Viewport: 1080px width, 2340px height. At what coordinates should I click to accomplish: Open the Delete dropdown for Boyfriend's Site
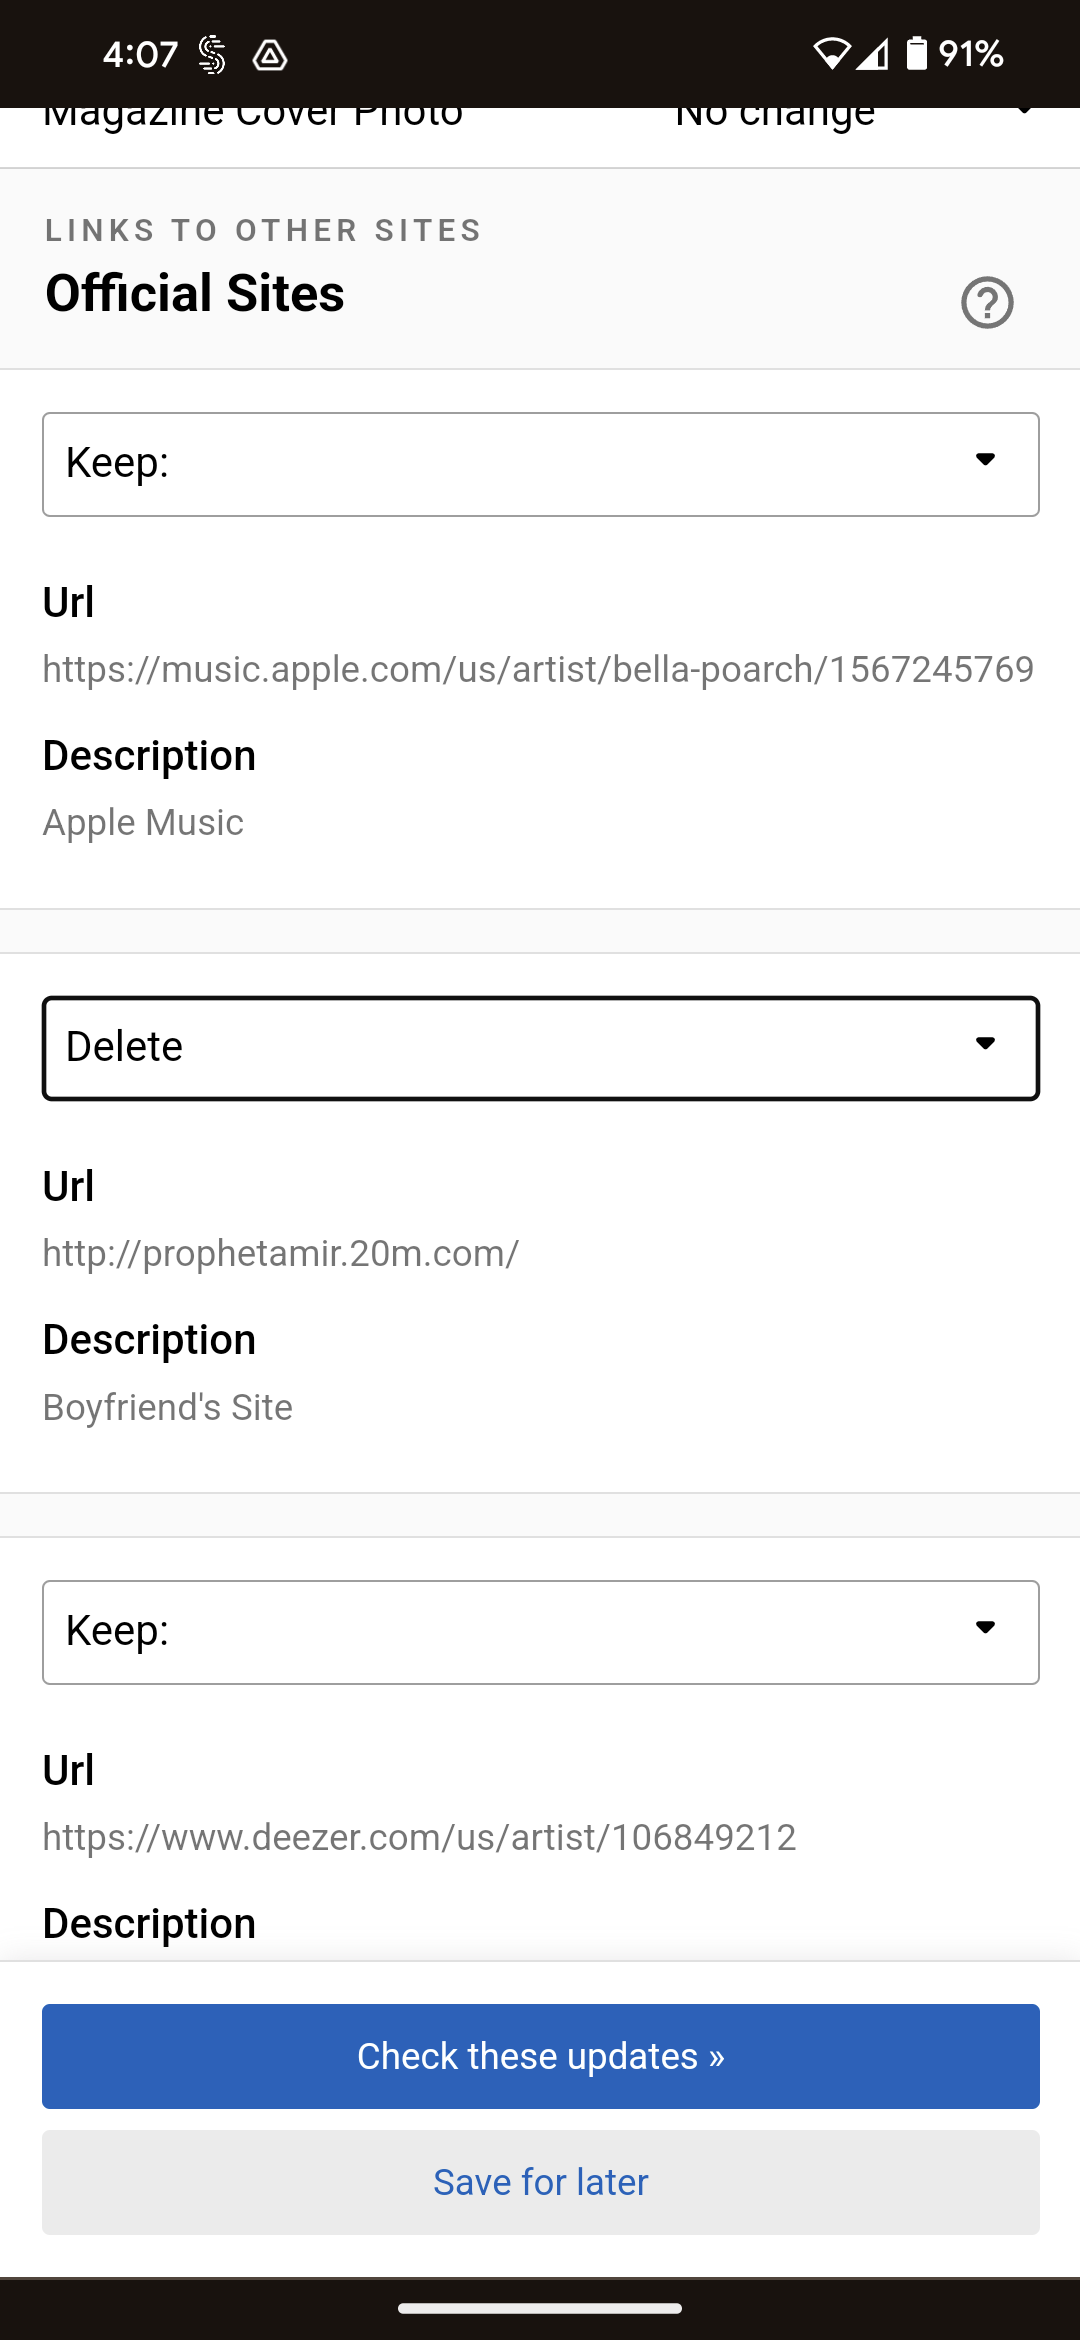click(x=541, y=1048)
